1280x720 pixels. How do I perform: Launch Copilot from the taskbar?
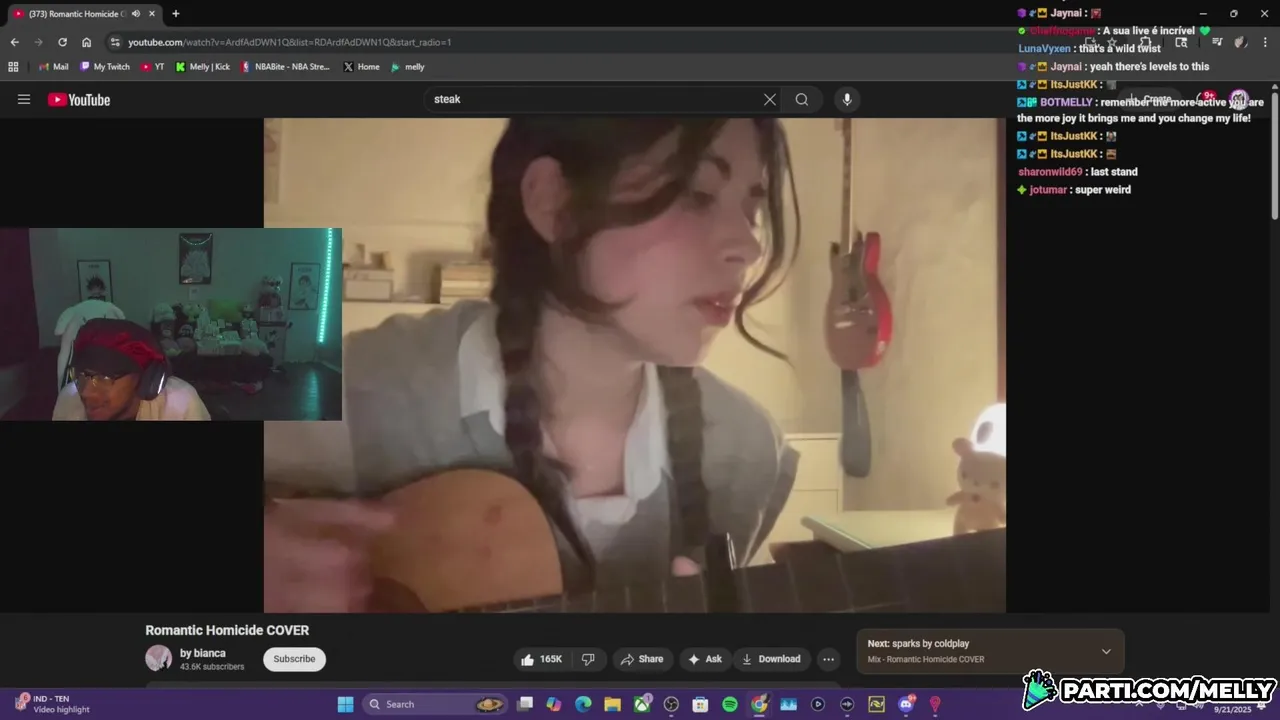click(x=554, y=704)
